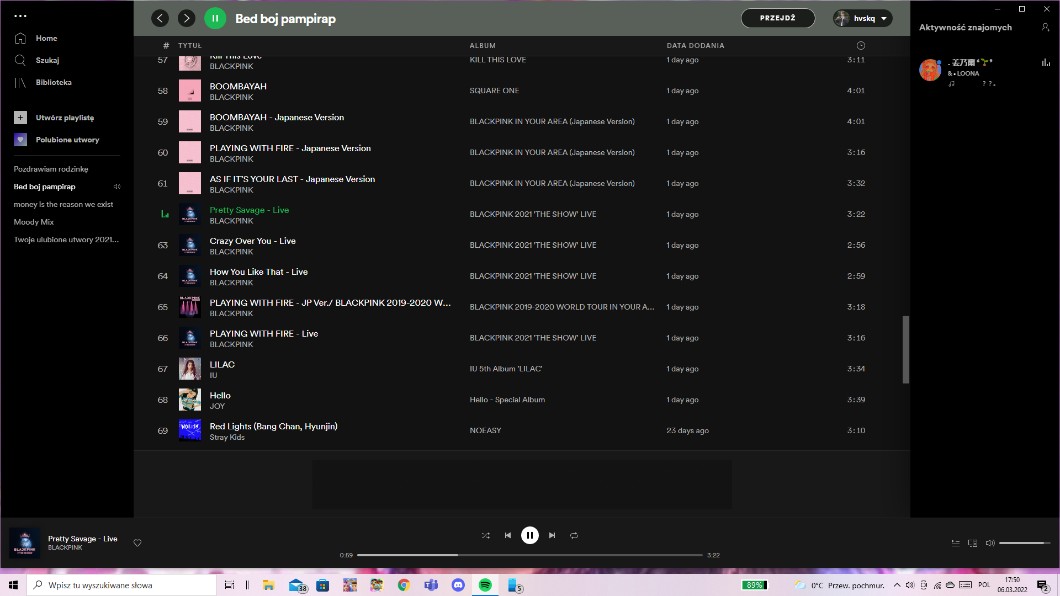Skip to the next track
Viewport: 1060px width, 596px height.
tap(552, 535)
